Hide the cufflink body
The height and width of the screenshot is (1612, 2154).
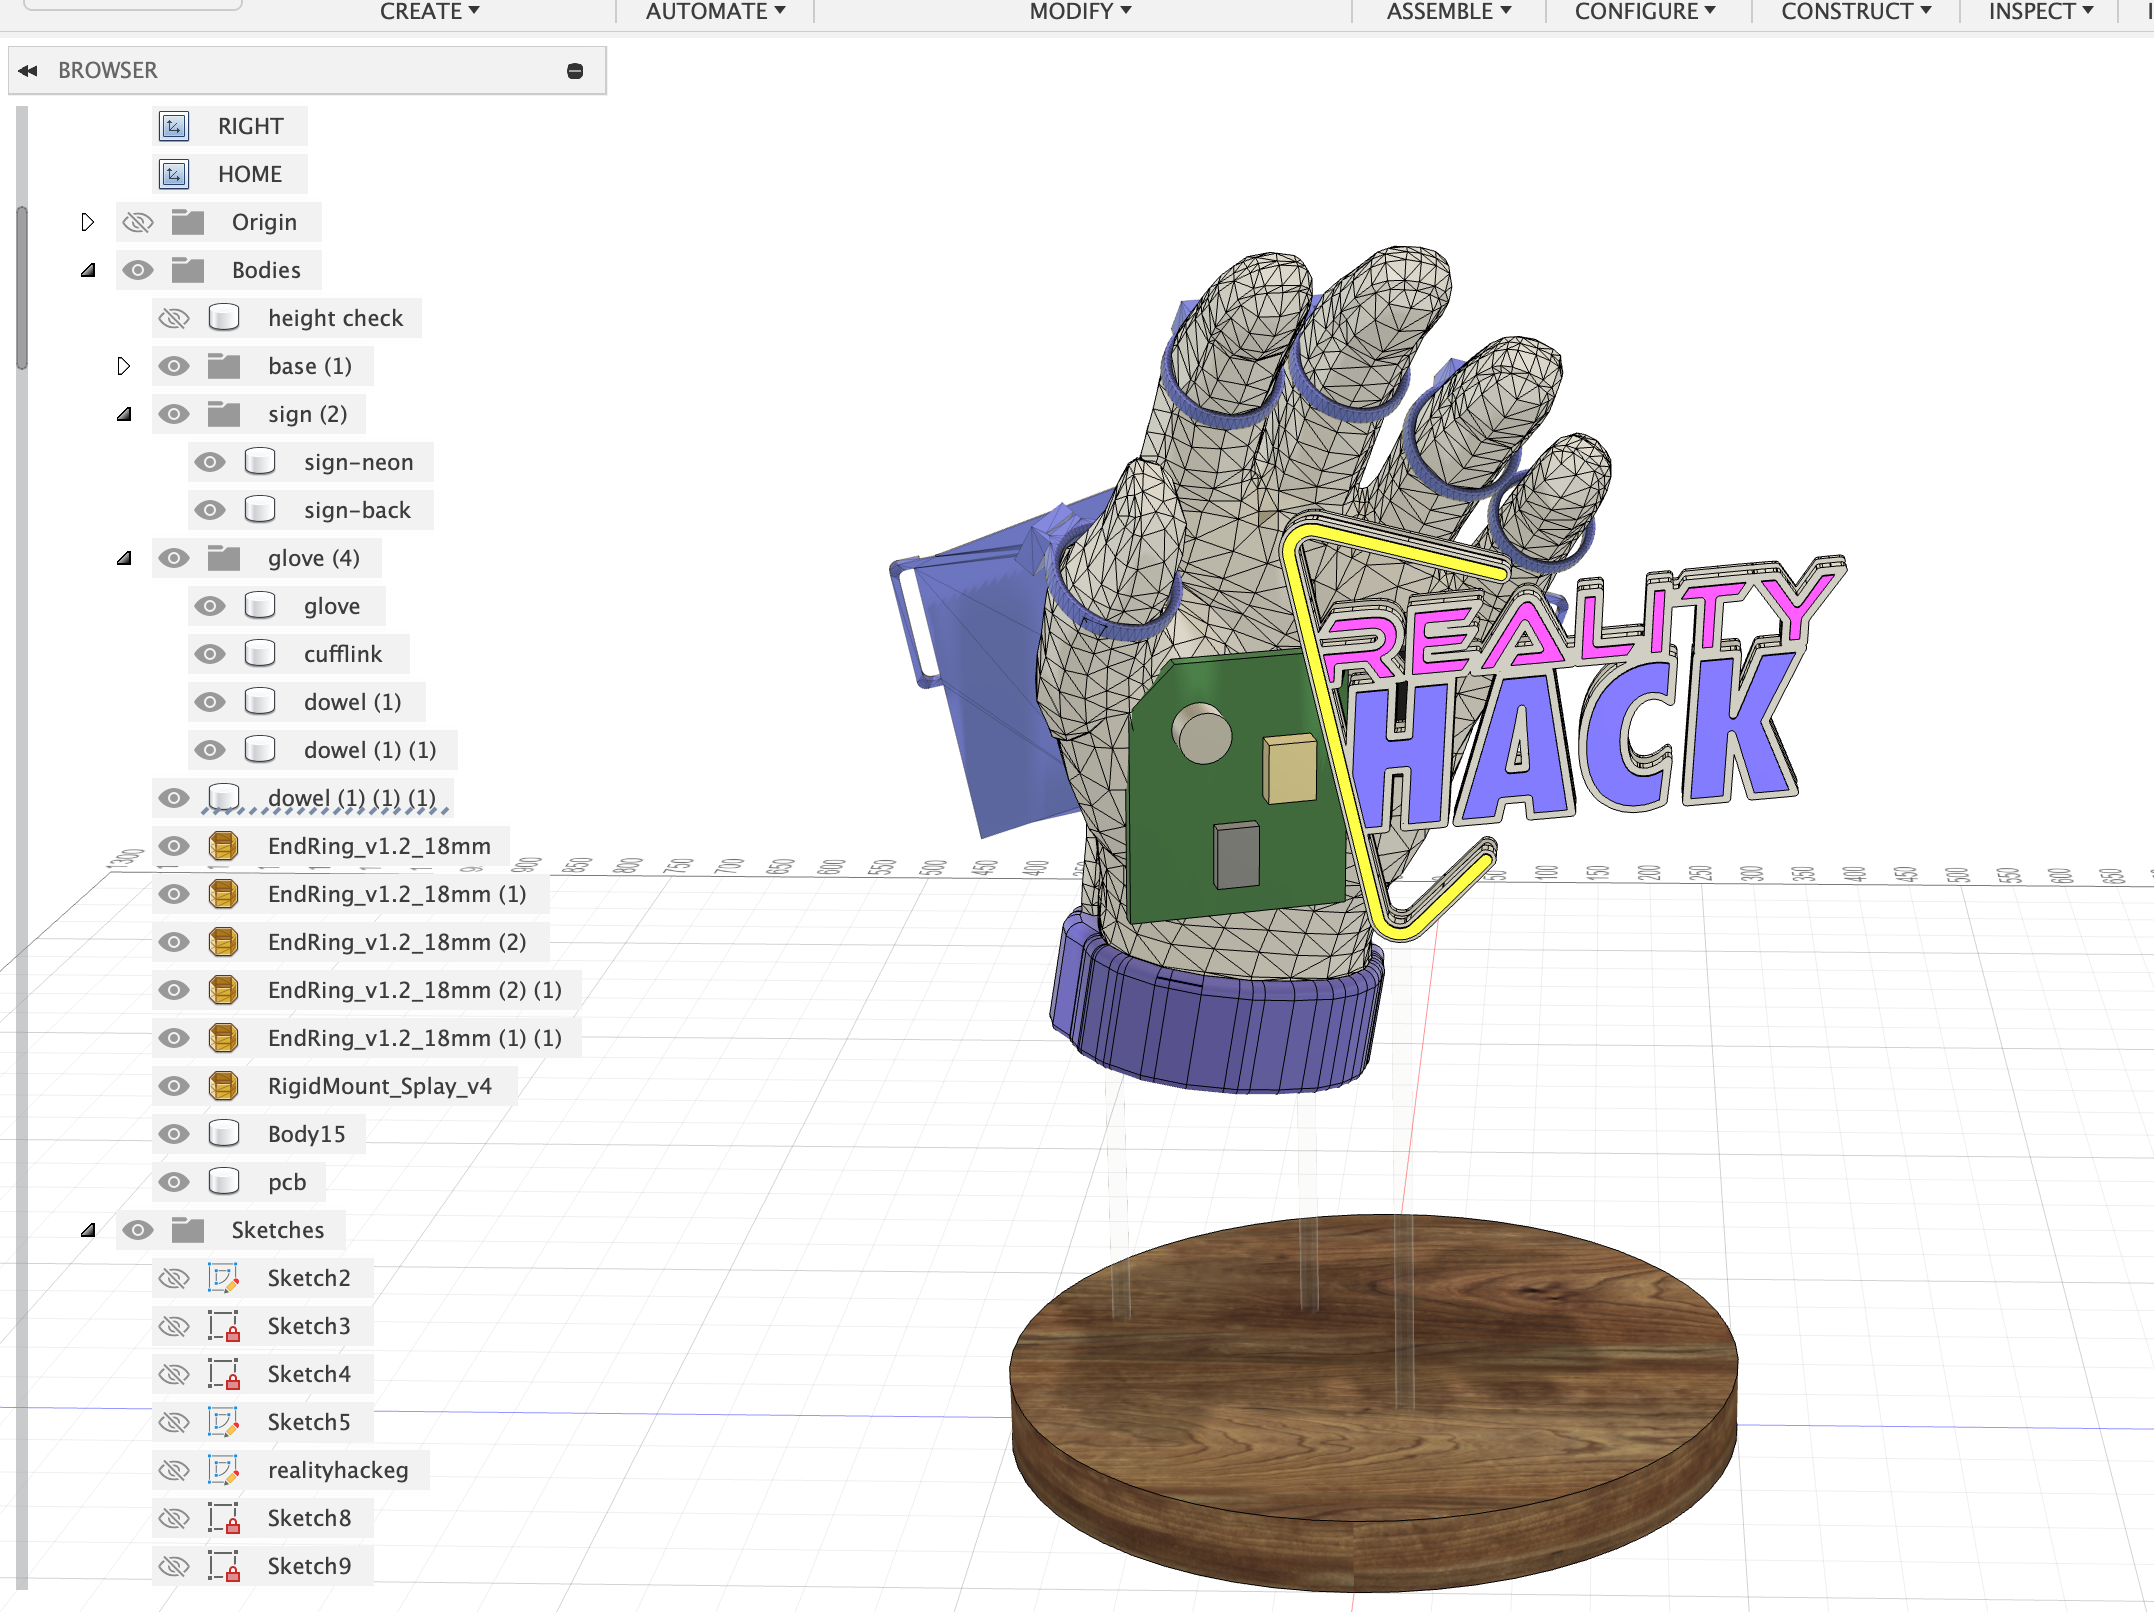click(x=211, y=653)
